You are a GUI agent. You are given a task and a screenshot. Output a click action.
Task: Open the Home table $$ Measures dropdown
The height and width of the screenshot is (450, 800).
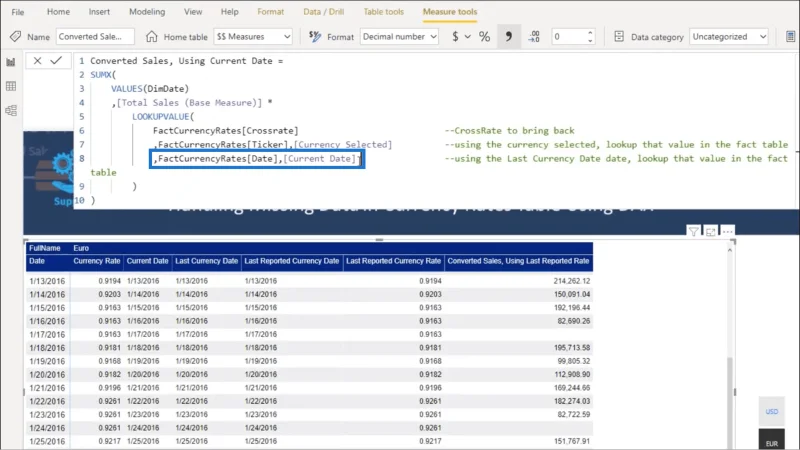[253, 37]
